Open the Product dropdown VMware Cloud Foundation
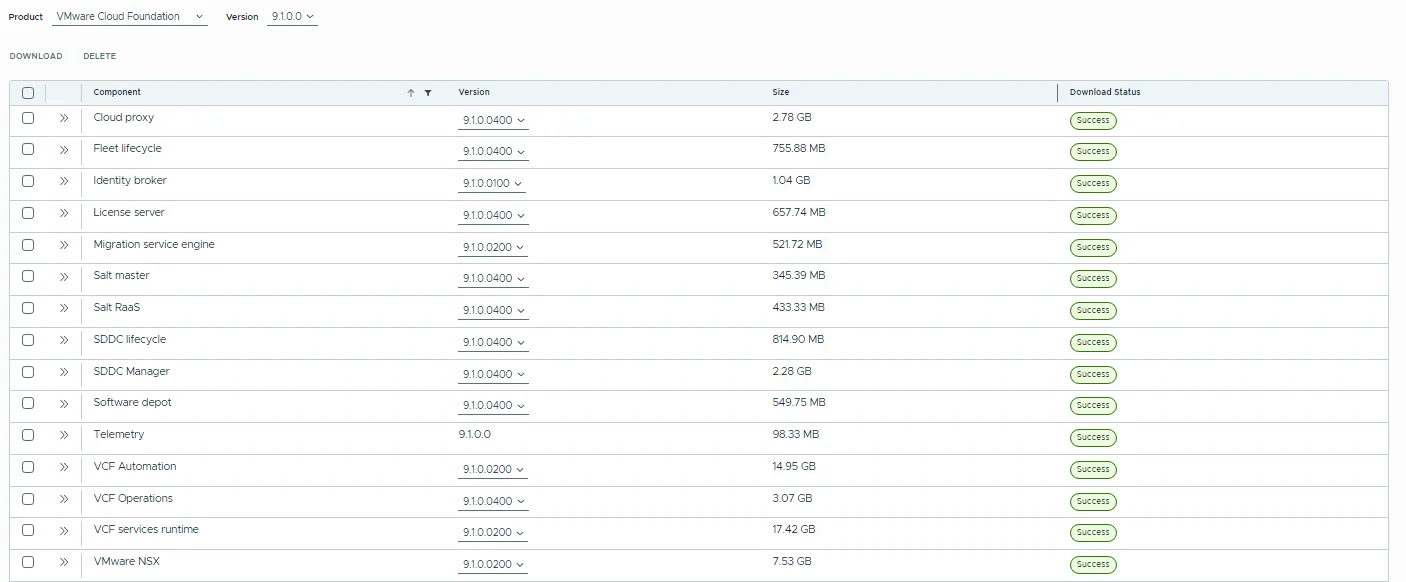 point(130,17)
